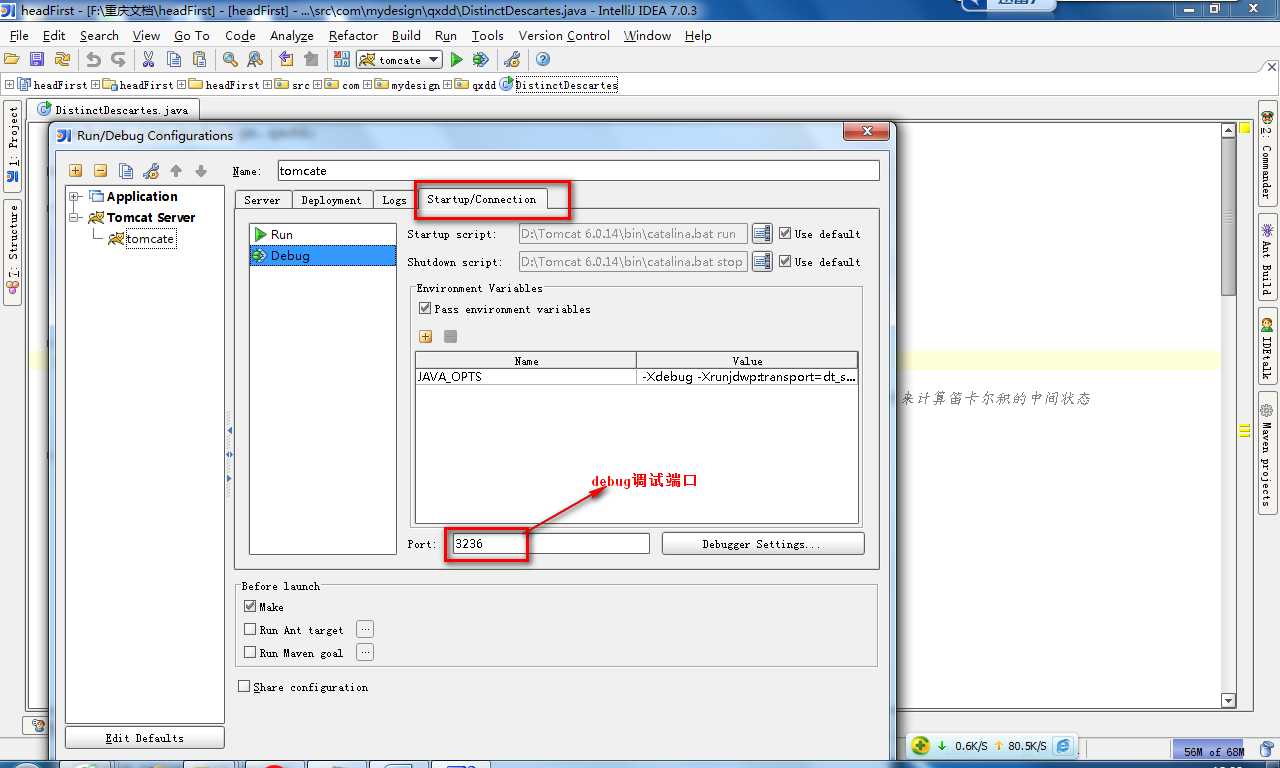Collapse the Tomcat Server tree node
The image size is (1280, 768).
[x=75, y=217]
